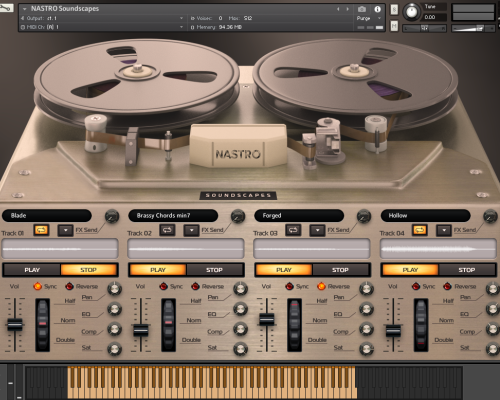Enable Sync LED on Track 01

coord(37,286)
